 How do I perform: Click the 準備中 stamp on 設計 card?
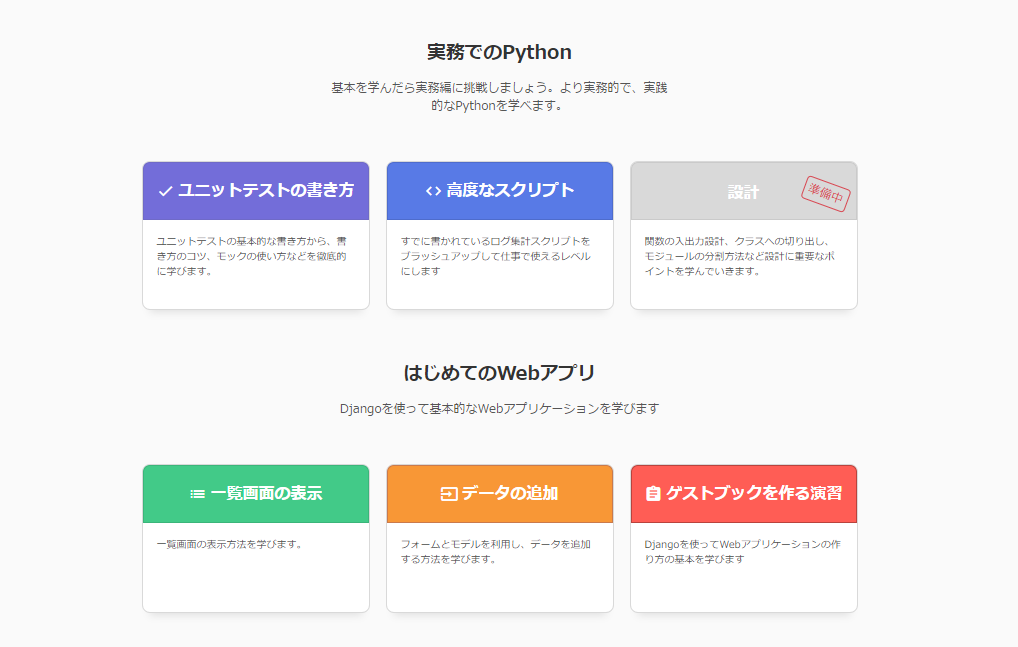(825, 193)
